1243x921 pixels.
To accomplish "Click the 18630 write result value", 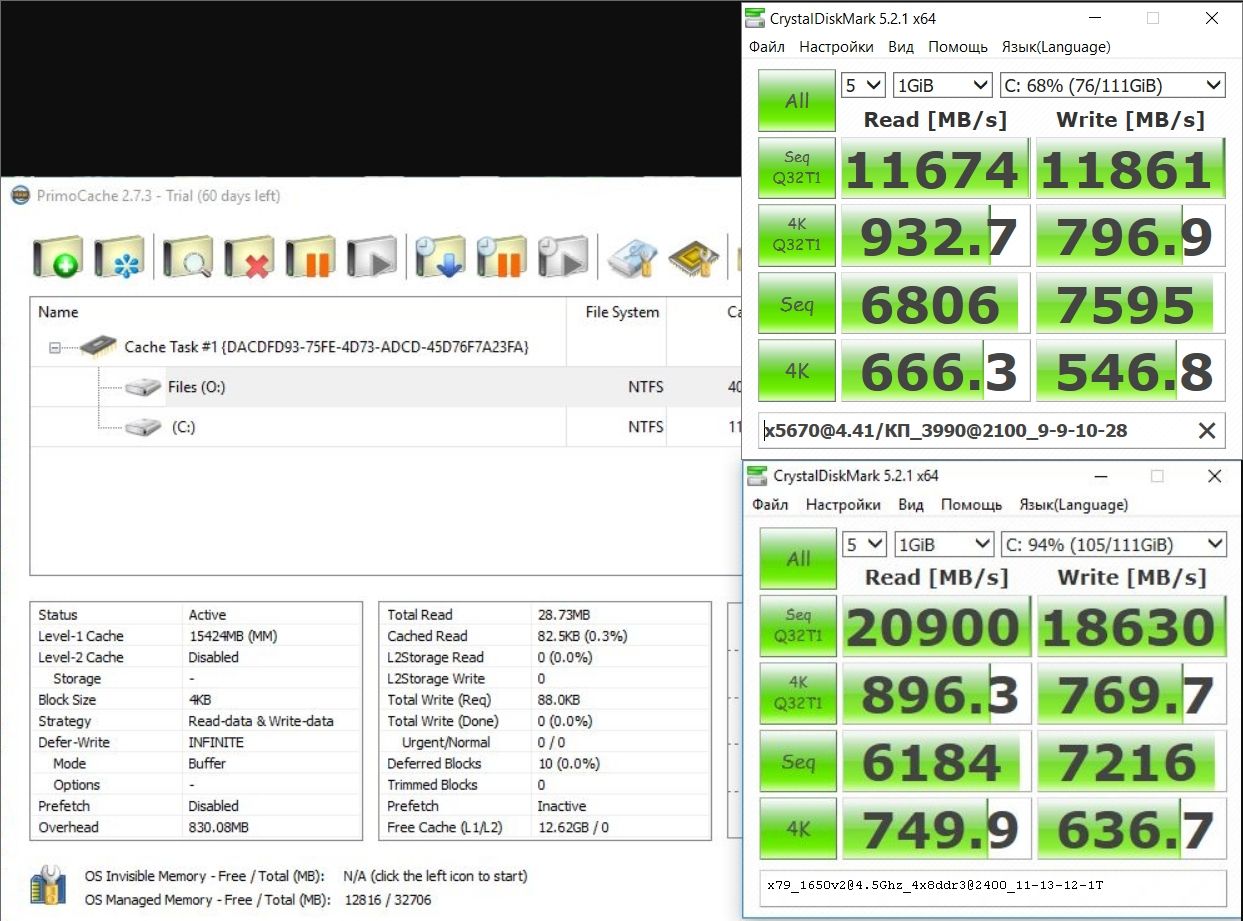I will click(1132, 626).
